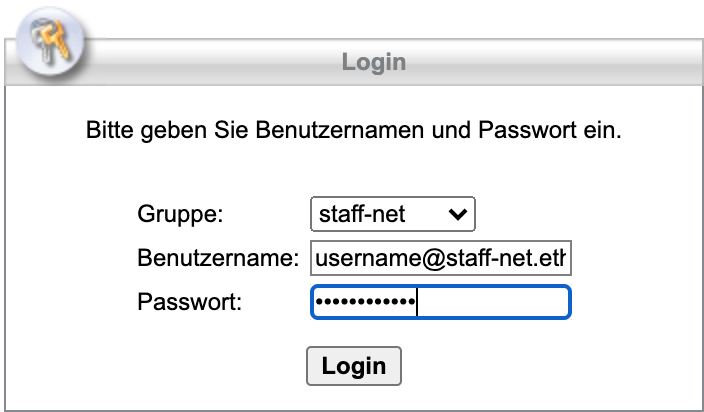Click into the Passwort field

[440, 302]
